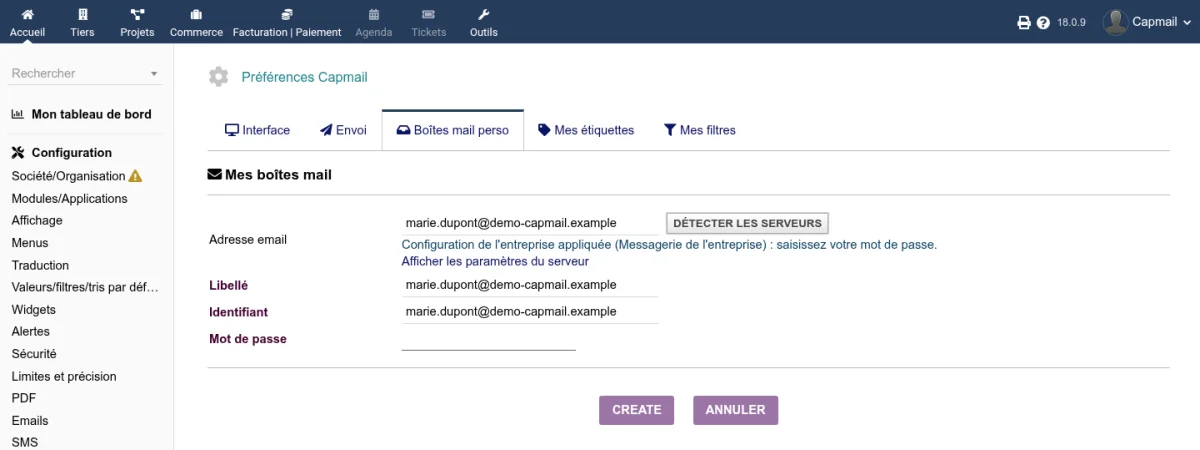Expand the Capmail user dropdown arrow
The height and width of the screenshot is (450, 1200).
[1187, 22]
